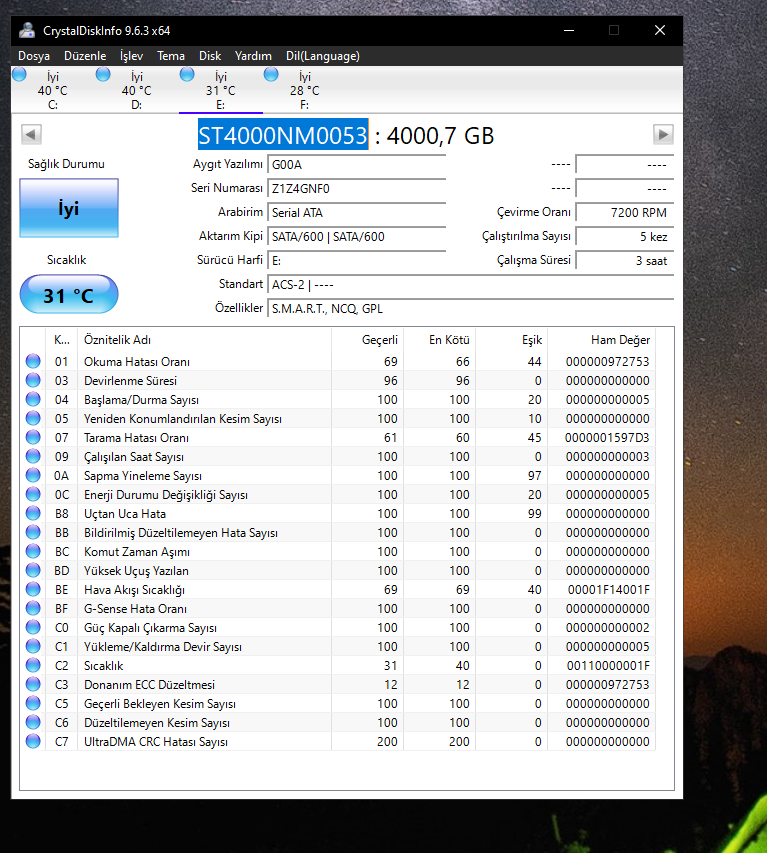Click the Öznitelik Adı column header
Image resolution: width=767 pixels, height=853 pixels.
pos(205,340)
